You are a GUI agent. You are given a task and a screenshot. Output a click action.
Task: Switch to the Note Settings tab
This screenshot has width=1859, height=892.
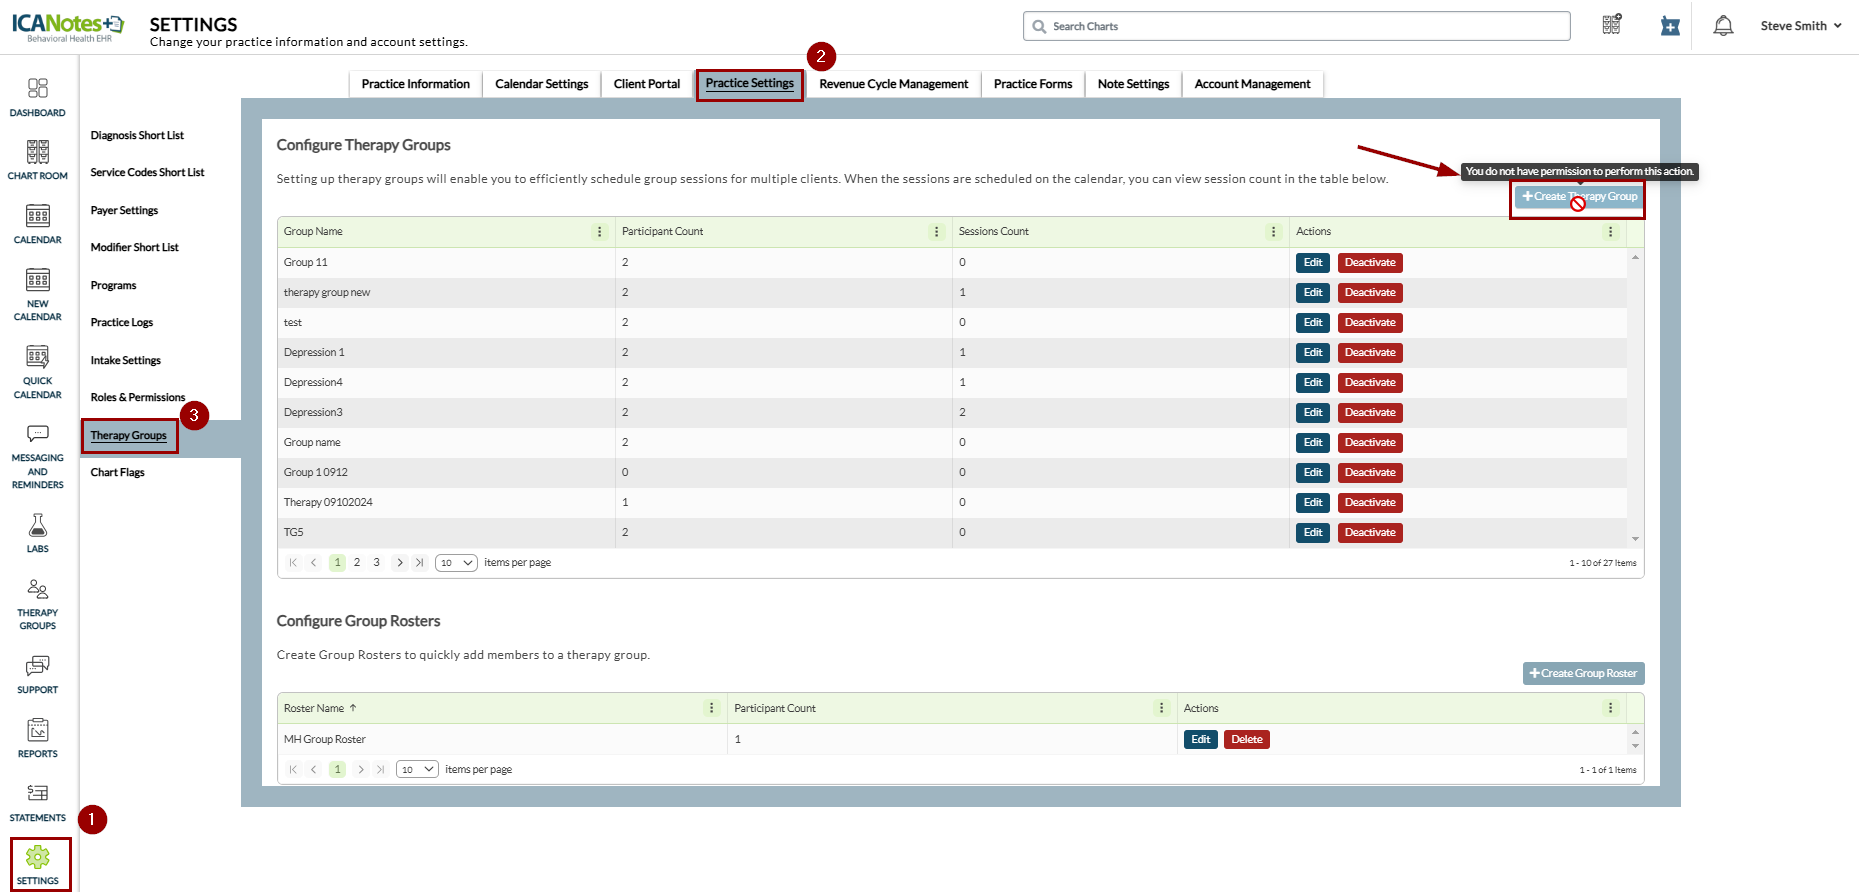[x=1133, y=84]
